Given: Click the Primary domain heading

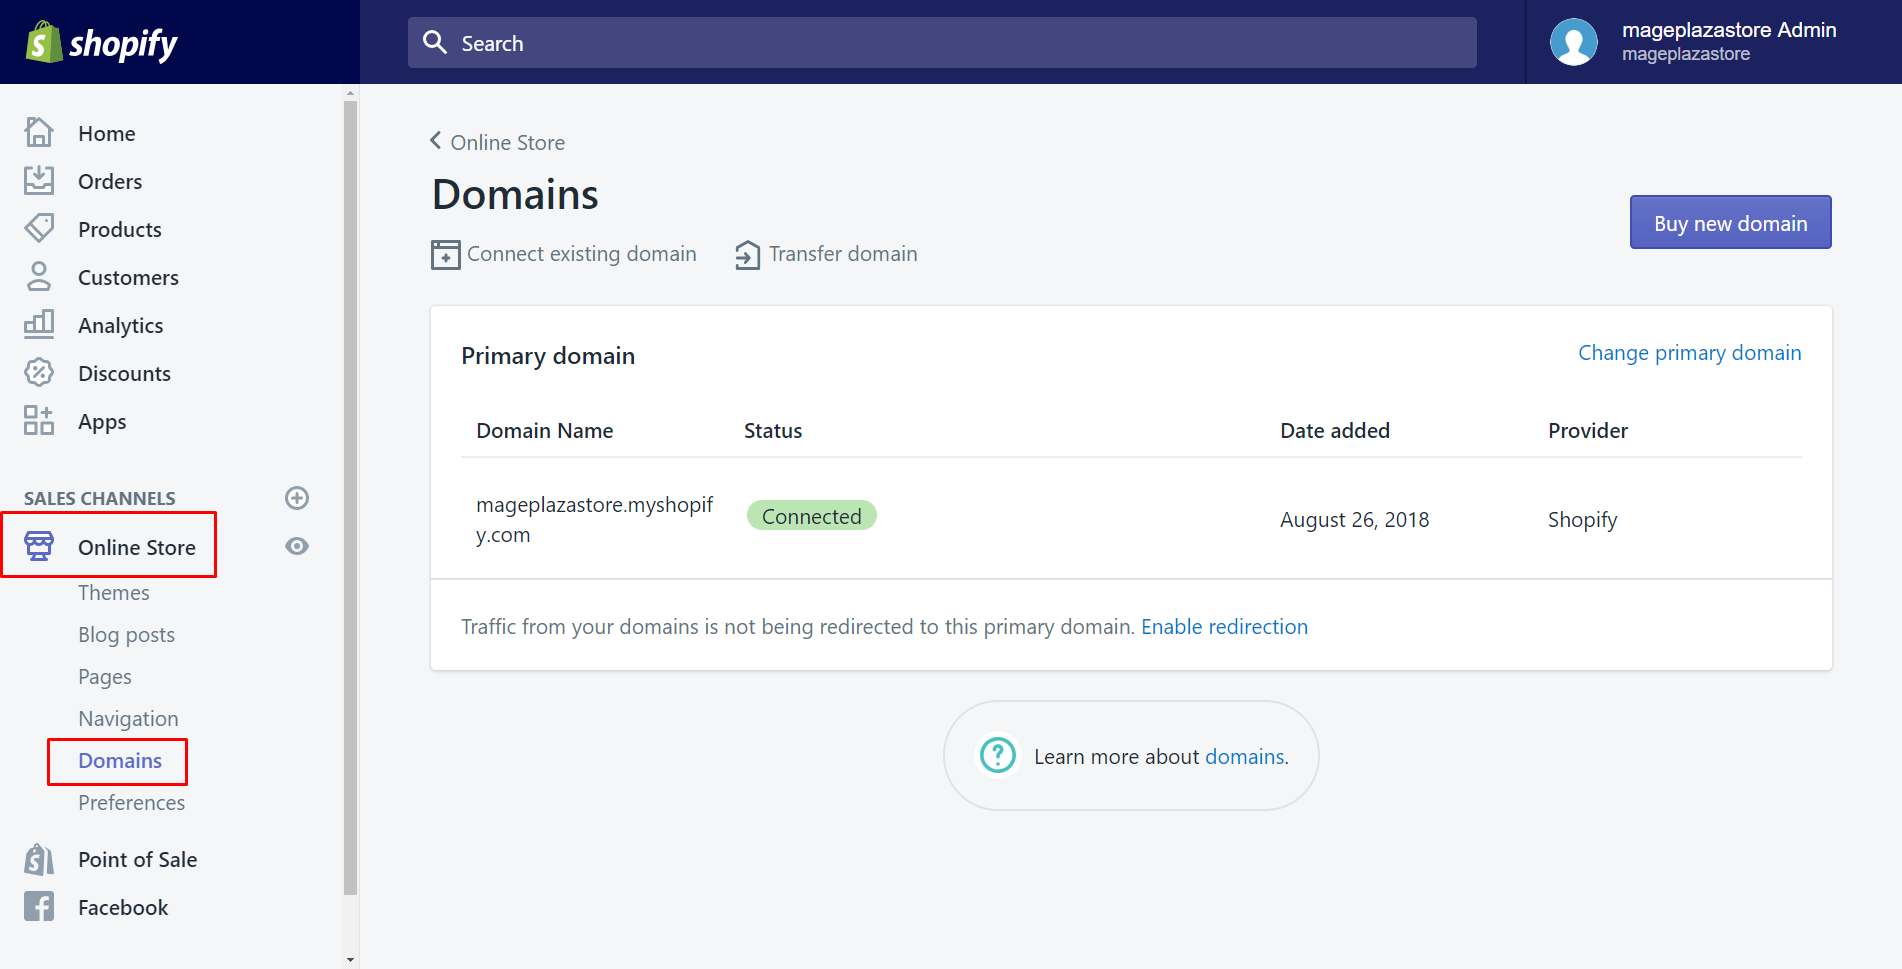Looking at the screenshot, I should 548,356.
